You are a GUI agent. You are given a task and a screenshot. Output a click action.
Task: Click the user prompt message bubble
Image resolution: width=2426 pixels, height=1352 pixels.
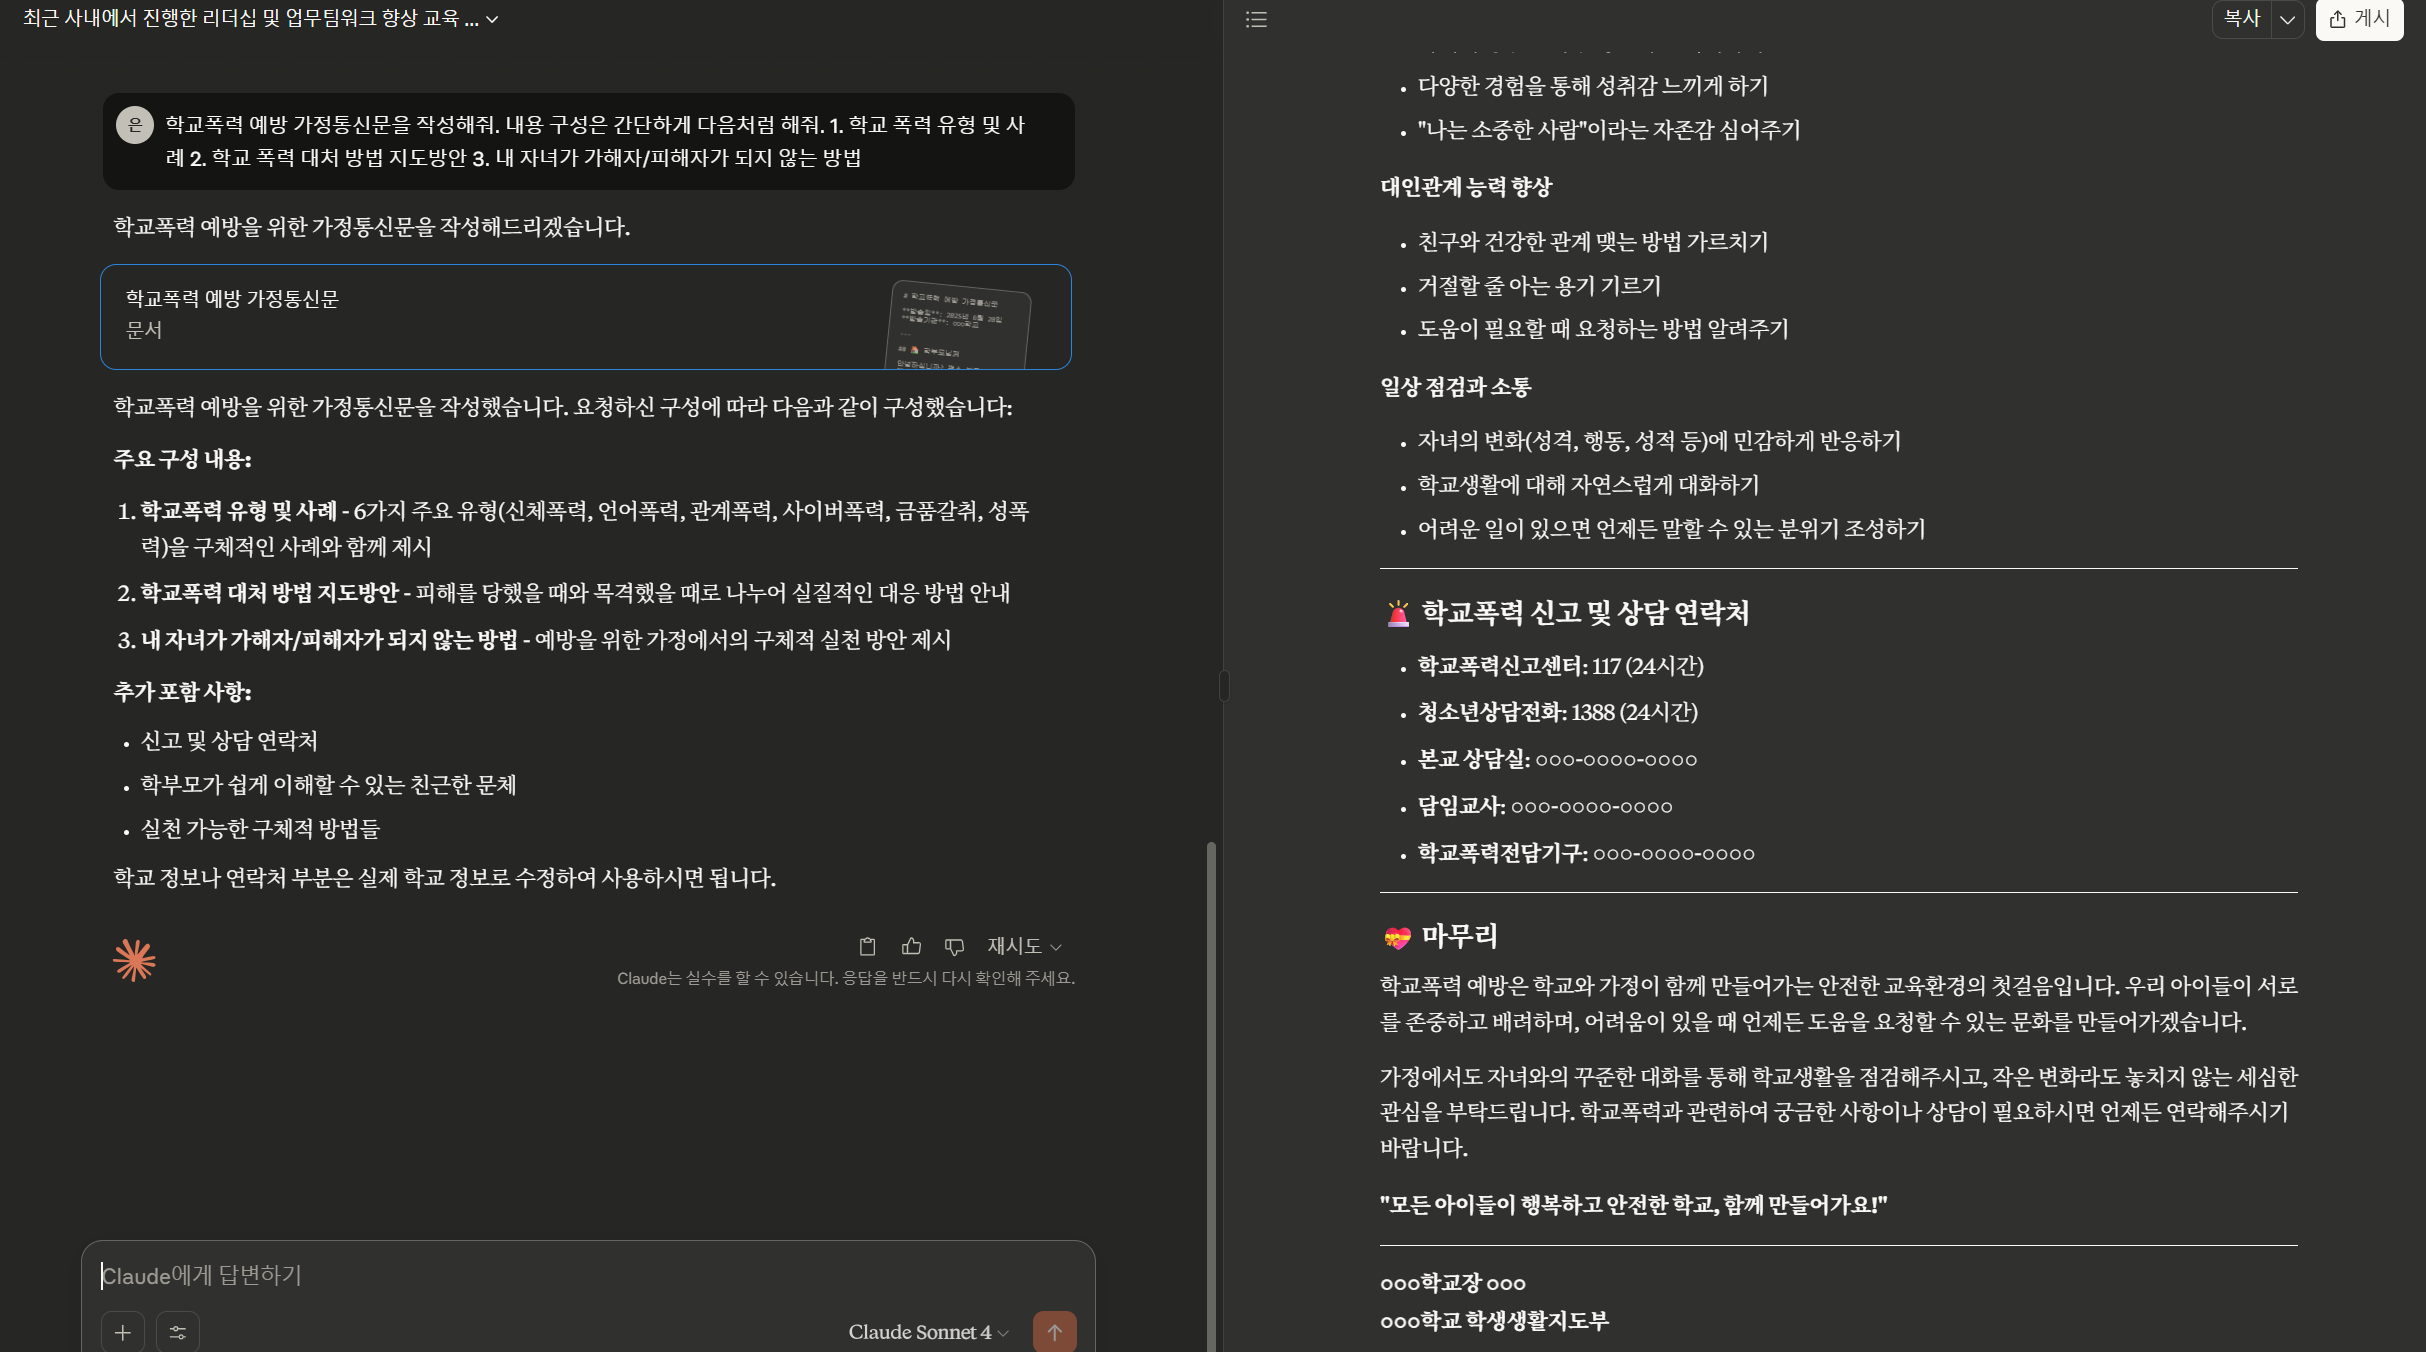588,141
